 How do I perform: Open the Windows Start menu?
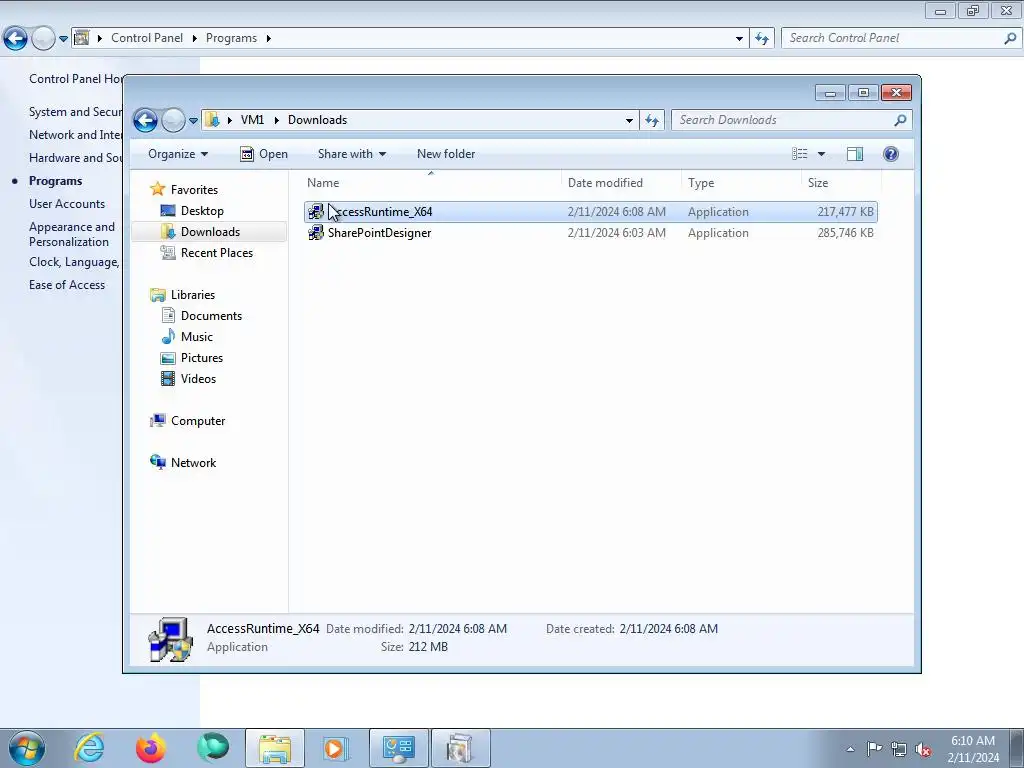[x=27, y=748]
